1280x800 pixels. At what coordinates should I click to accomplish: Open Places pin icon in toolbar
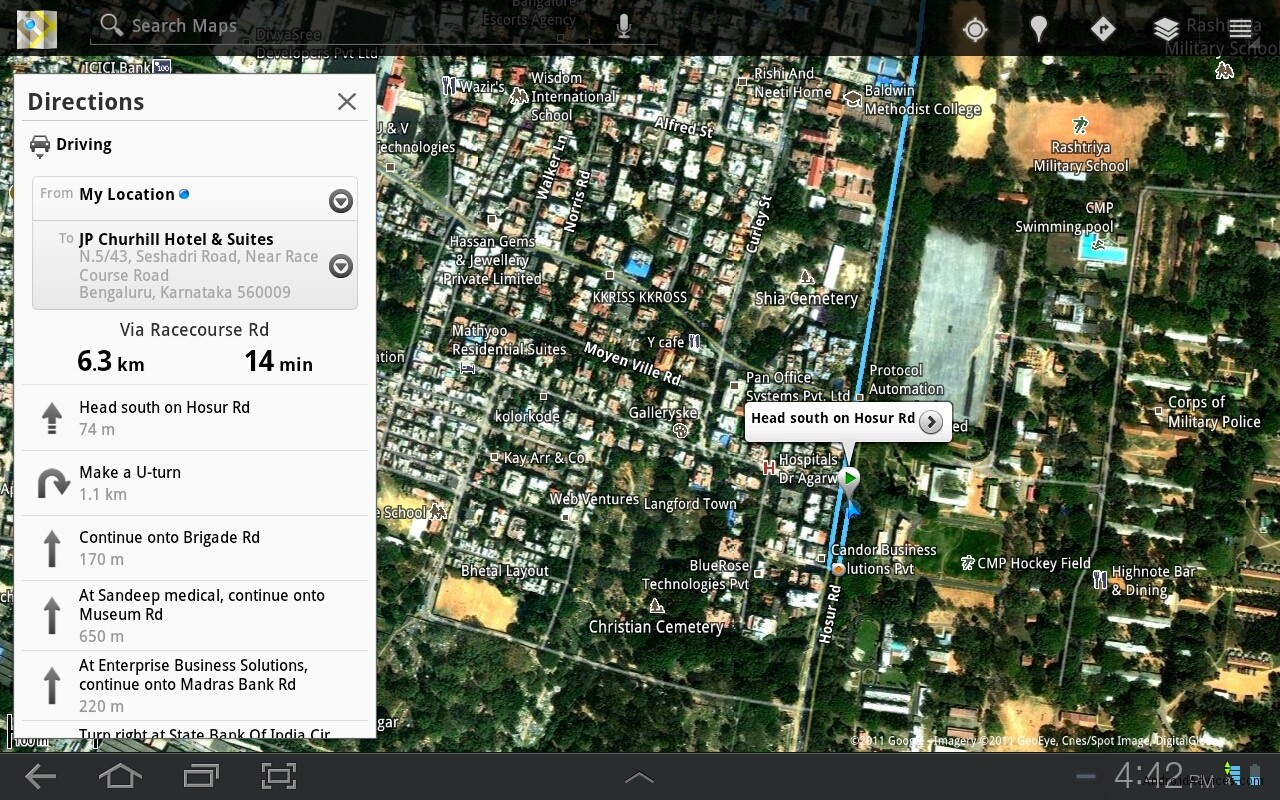(1039, 29)
